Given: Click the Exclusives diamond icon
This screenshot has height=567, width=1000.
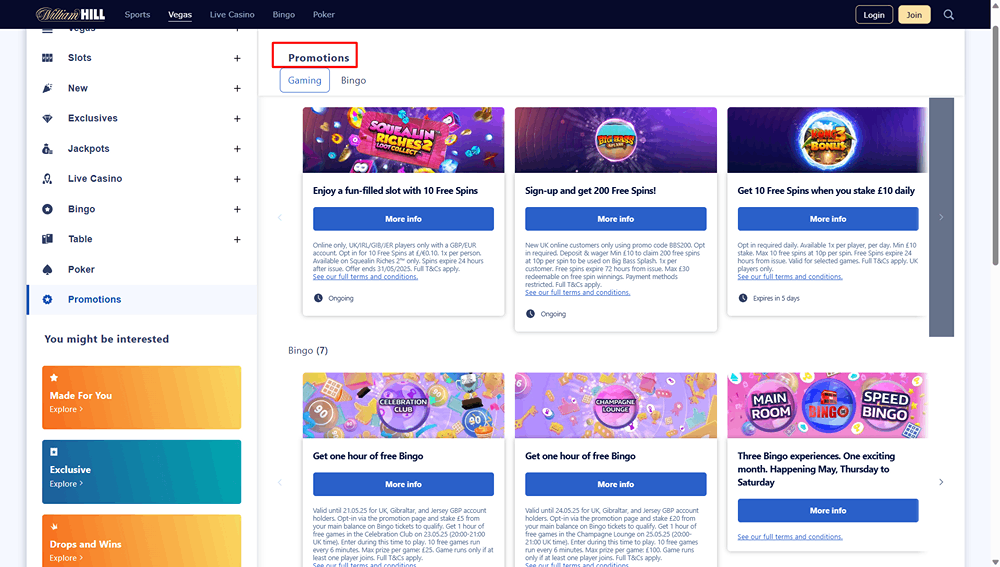Looking at the screenshot, I should (47, 119).
